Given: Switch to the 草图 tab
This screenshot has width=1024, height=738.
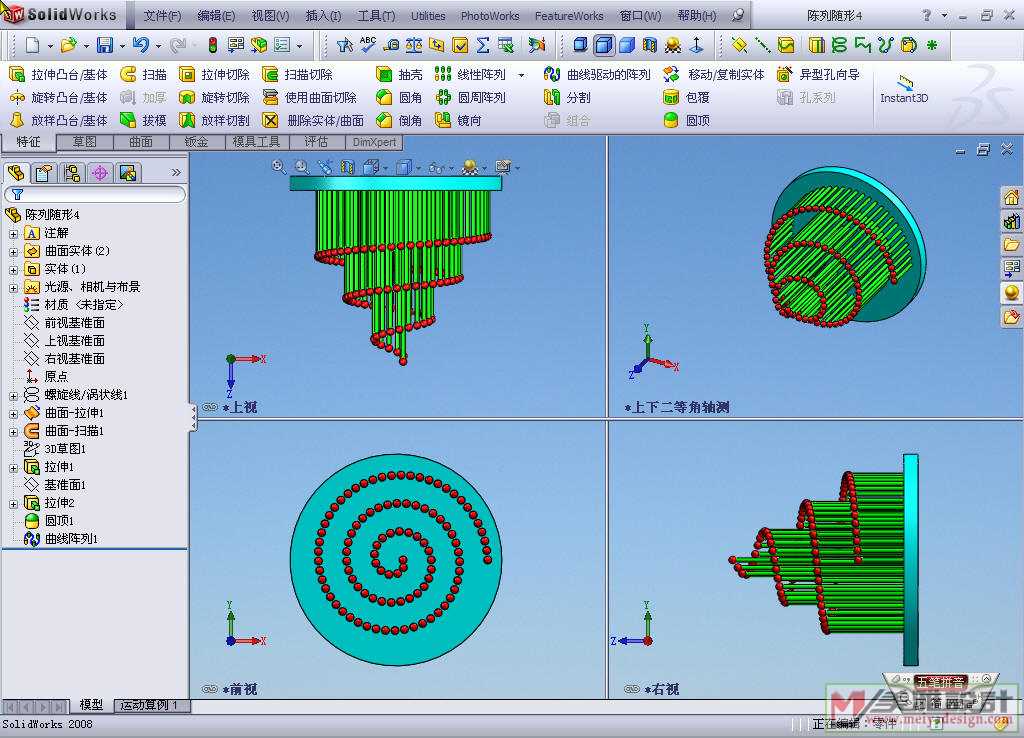Looking at the screenshot, I should pos(85,142).
